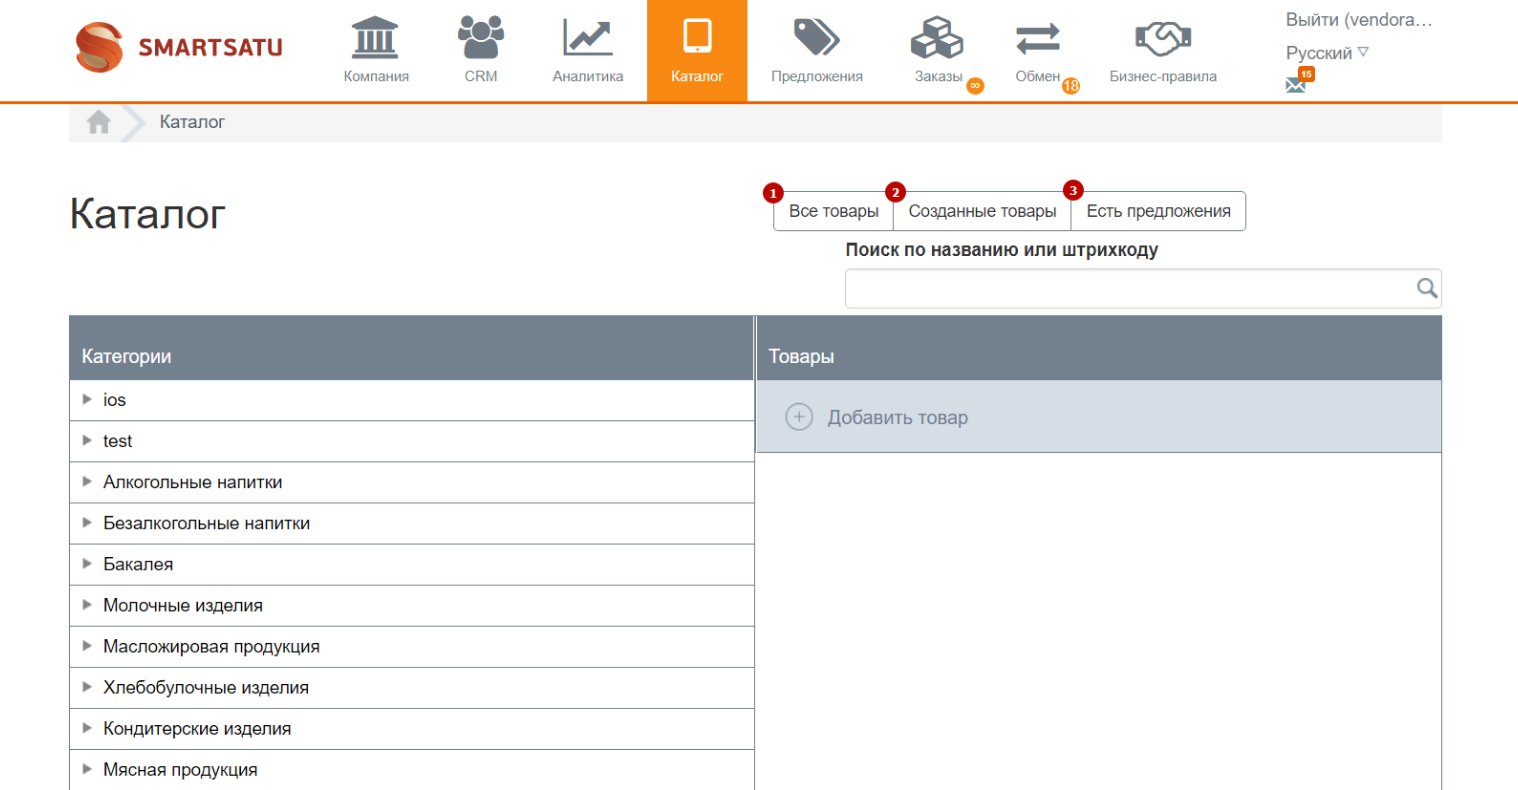The height and width of the screenshot is (790, 1518).
Task: Select the Хлебобулочные изделия row text
Action: click(x=206, y=687)
